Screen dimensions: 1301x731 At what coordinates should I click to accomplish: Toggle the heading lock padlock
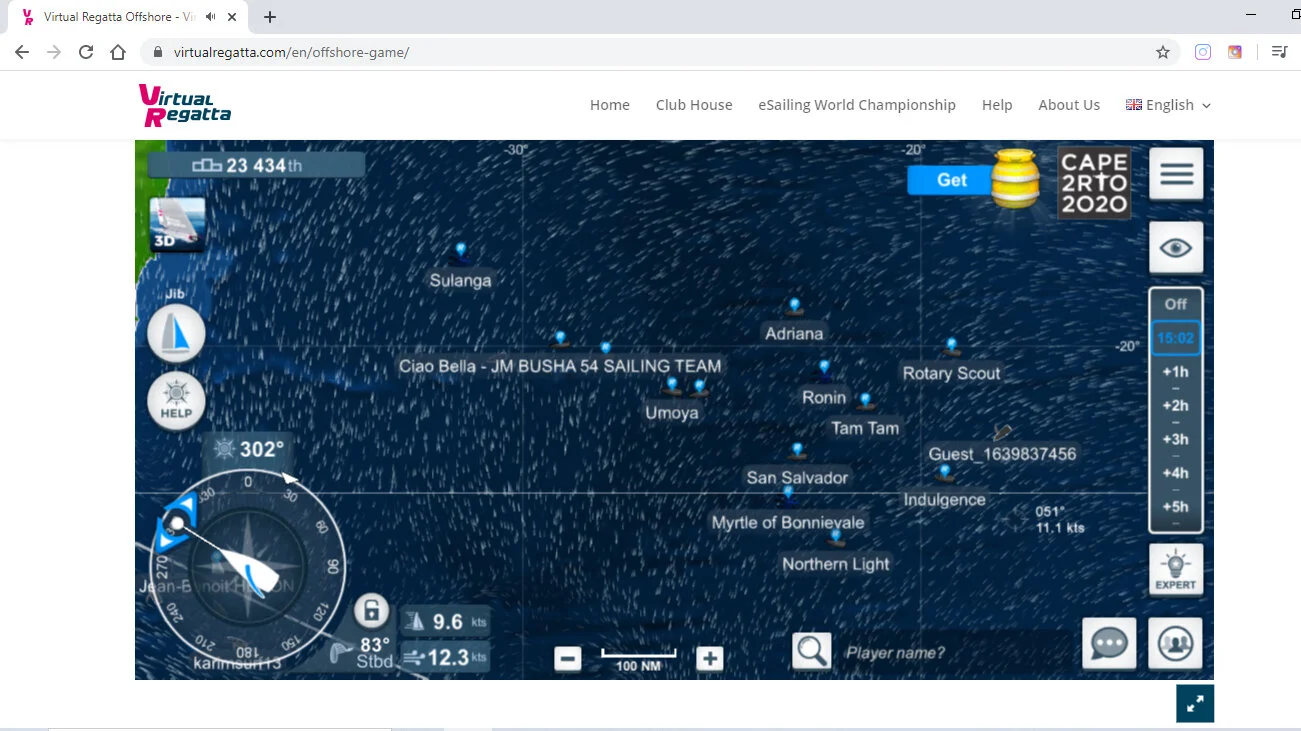[x=371, y=610]
